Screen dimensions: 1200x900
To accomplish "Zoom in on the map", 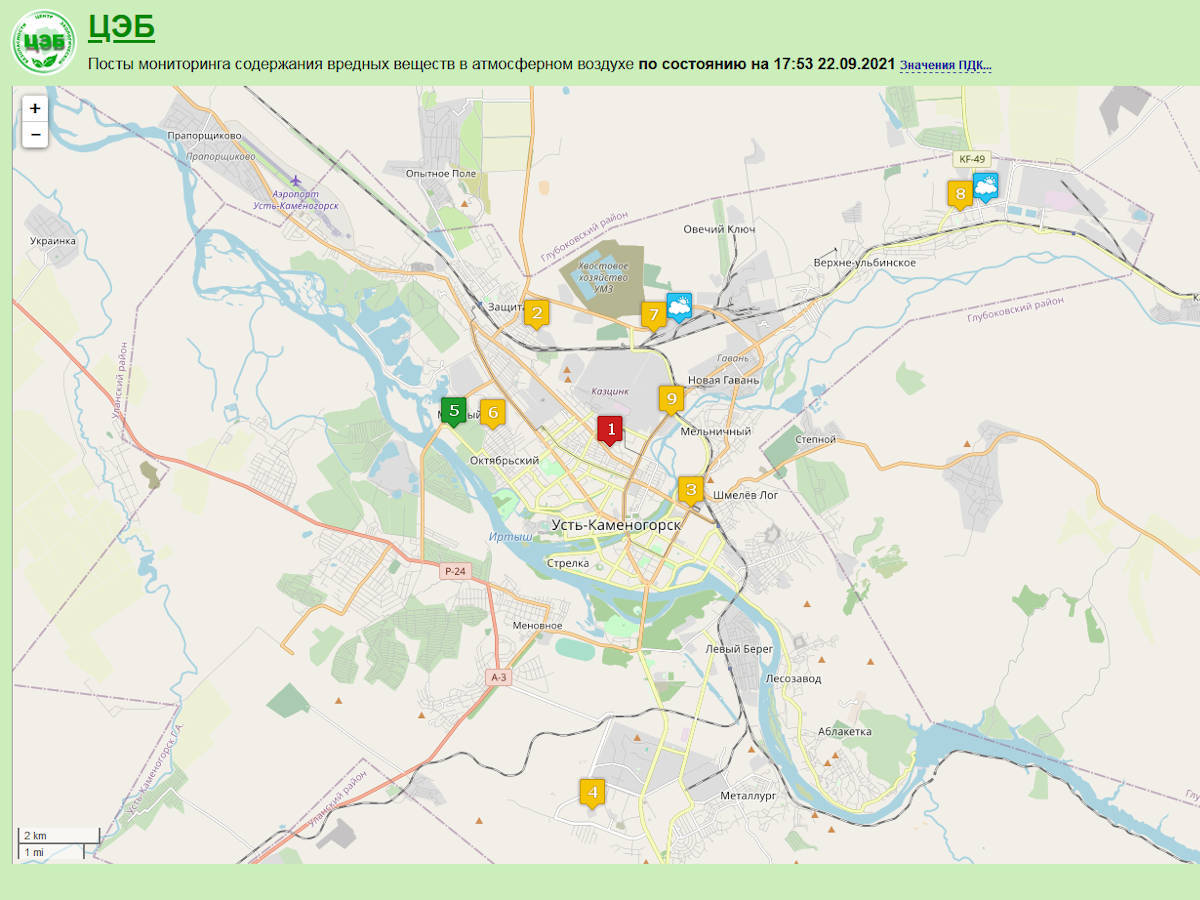I will tap(35, 108).
